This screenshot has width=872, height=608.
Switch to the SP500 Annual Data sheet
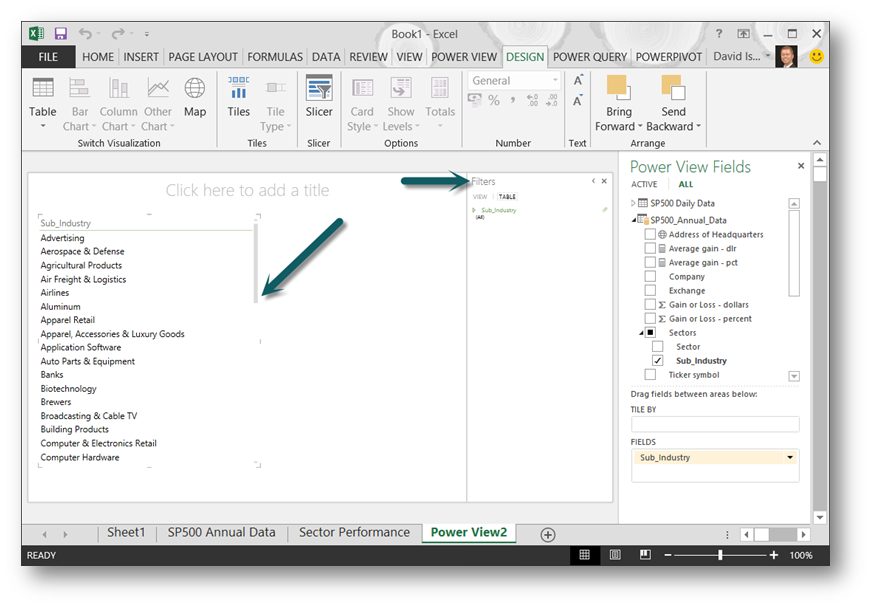(221, 532)
